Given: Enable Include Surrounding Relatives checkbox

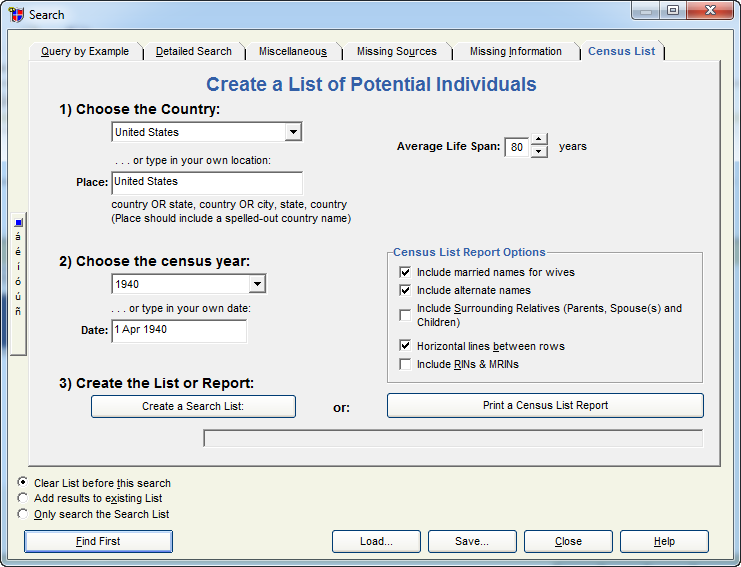Looking at the screenshot, I should [x=405, y=315].
